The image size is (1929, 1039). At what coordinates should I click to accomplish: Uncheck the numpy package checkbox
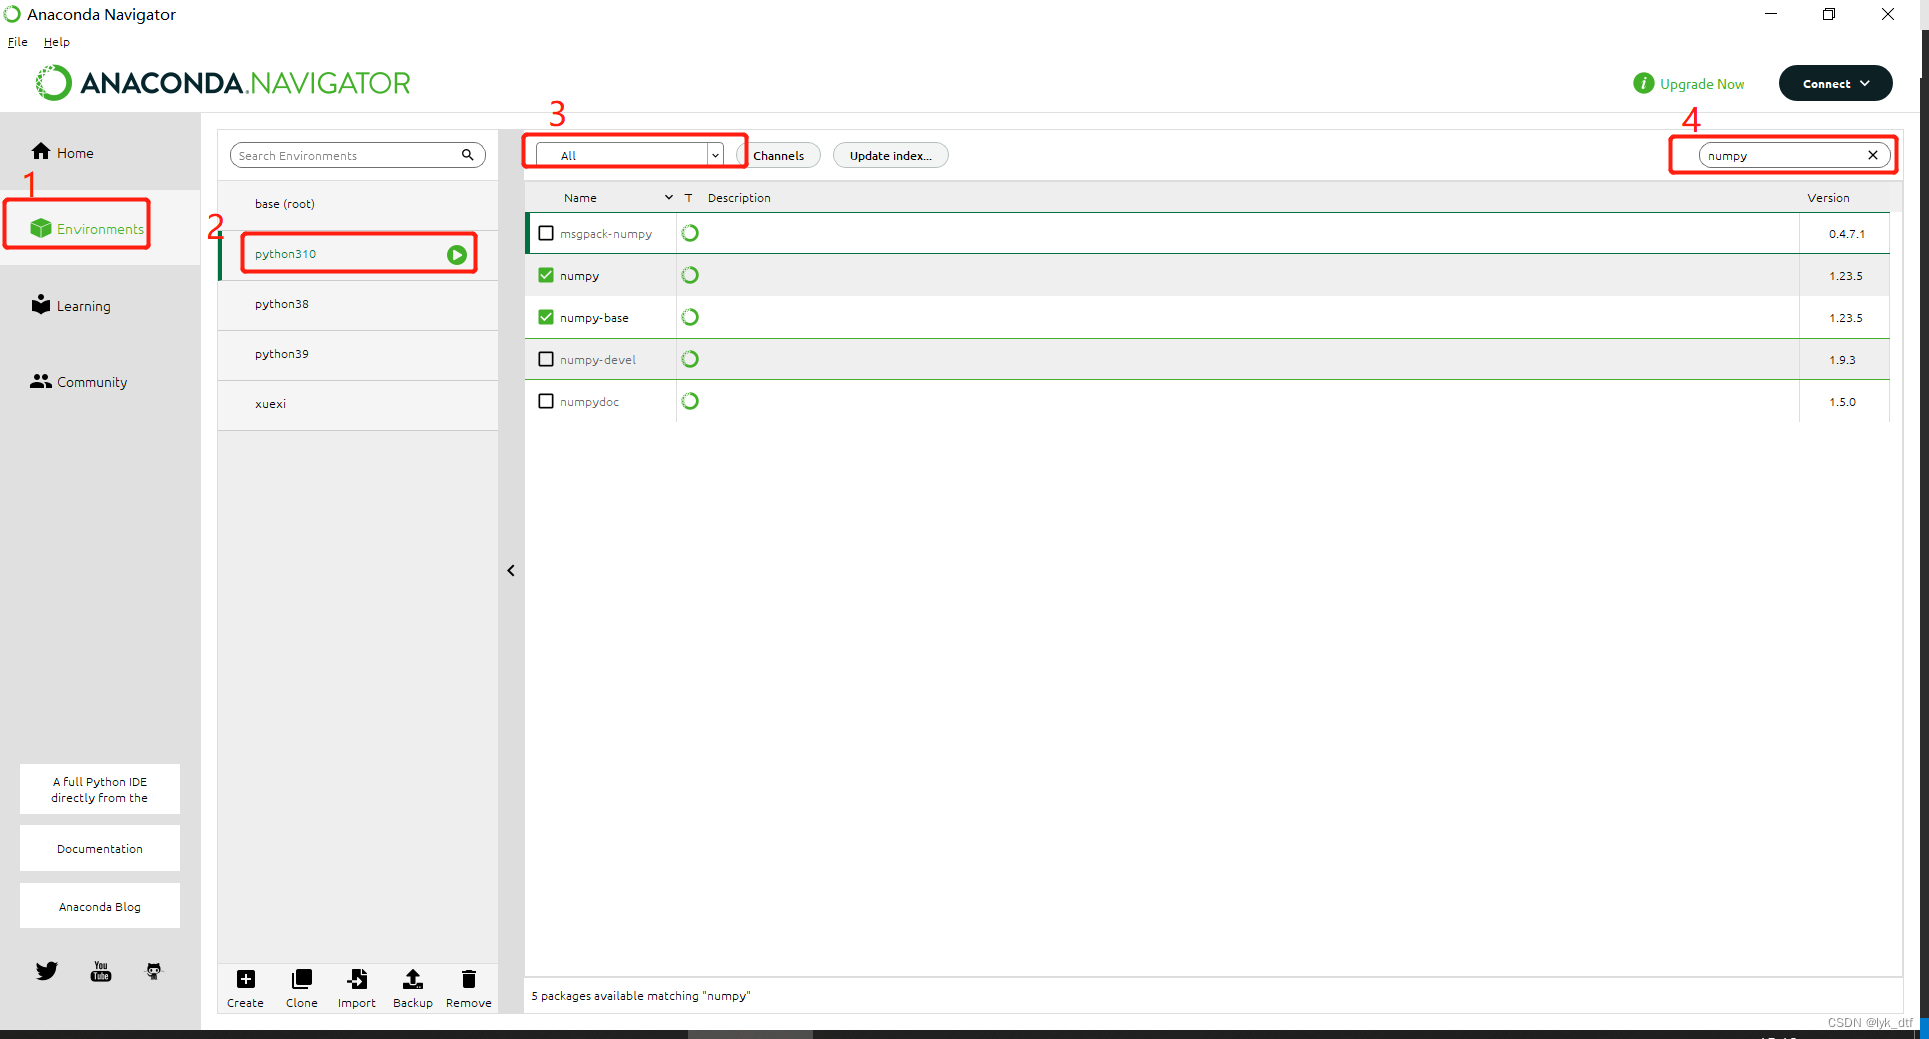pyautogui.click(x=546, y=275)
